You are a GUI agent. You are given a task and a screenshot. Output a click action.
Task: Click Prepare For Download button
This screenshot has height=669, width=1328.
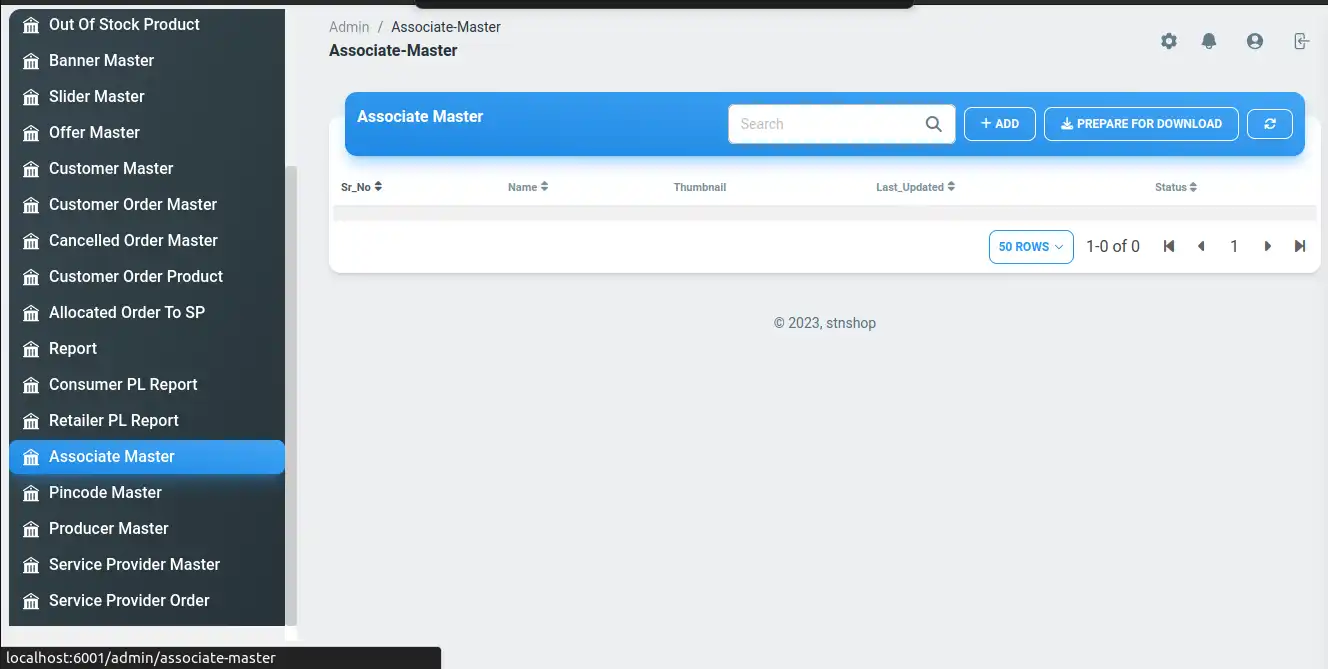pyautogui.click(x=1141, y=124)
